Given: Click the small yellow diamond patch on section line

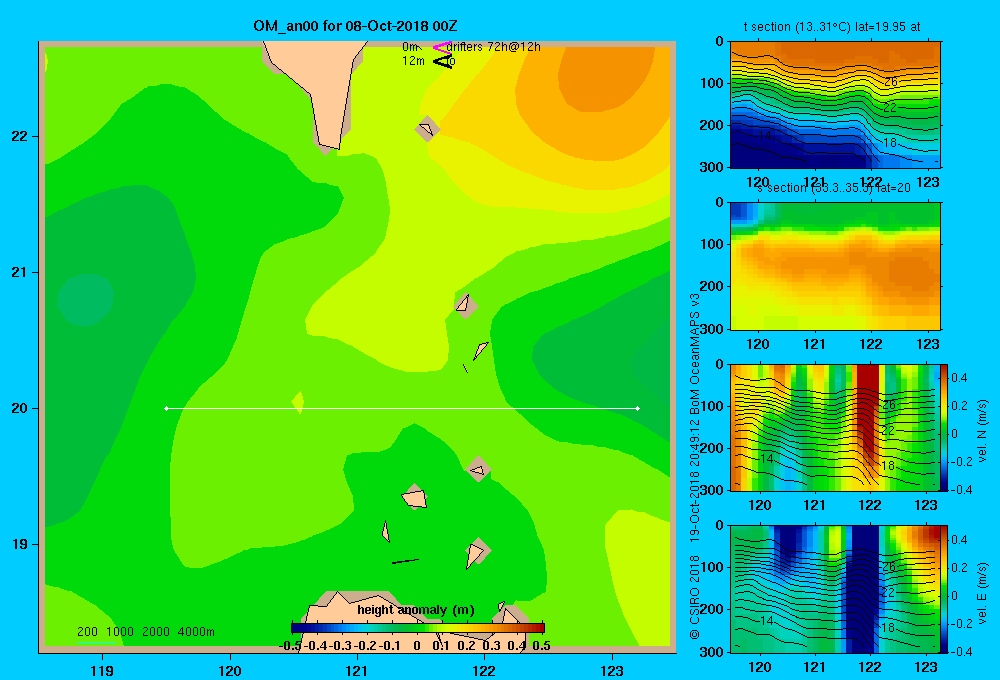Looking at the screenshot, I should pos(298,403).
